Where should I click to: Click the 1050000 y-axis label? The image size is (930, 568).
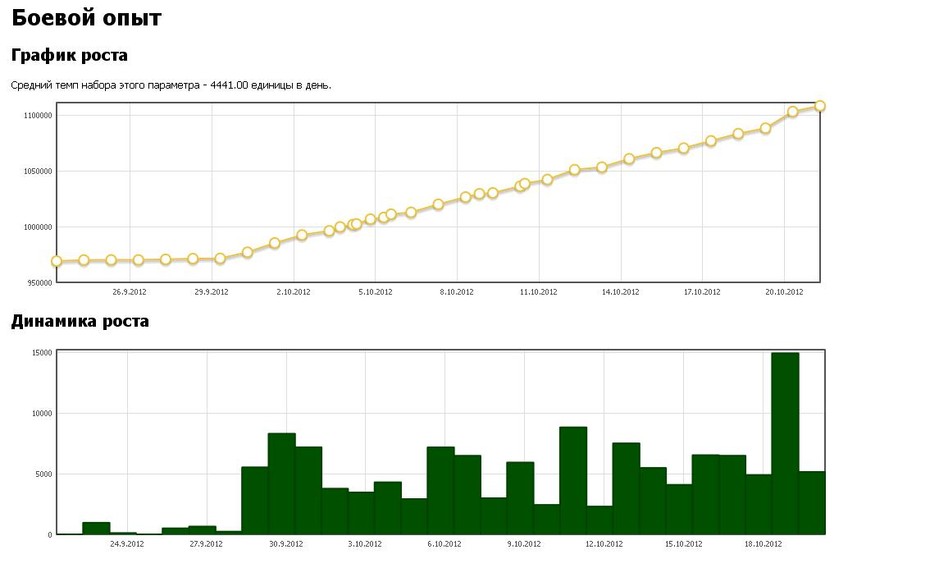click(x=38, y=171)
